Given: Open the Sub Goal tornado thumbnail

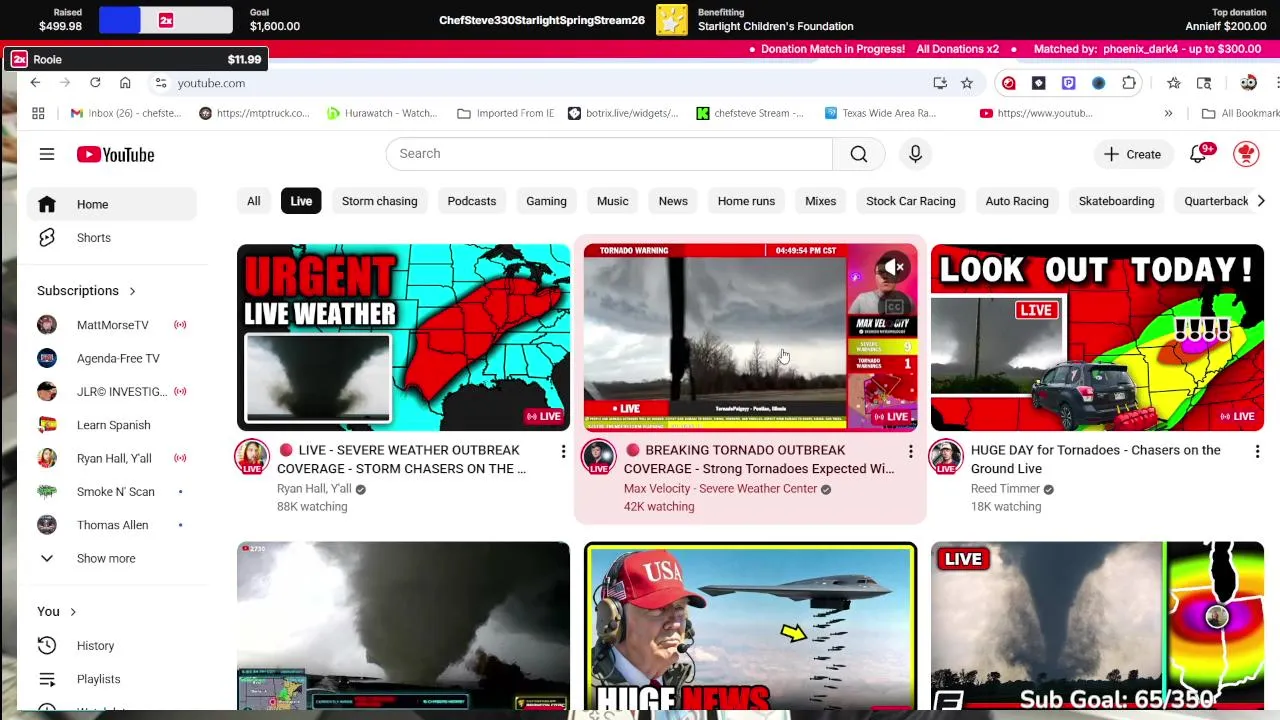Looking at the screenshot, I should [x=1097, y=626].
